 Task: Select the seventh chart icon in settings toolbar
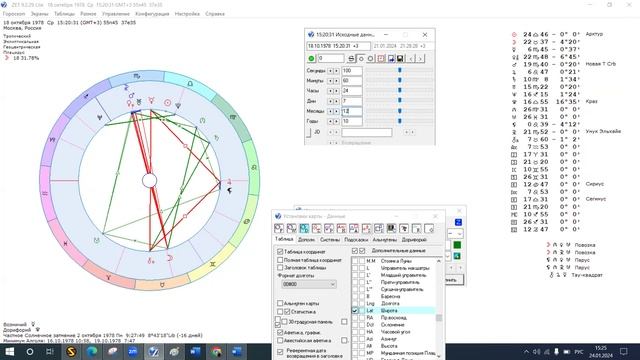pyautogui.click(x=354, y=228)
